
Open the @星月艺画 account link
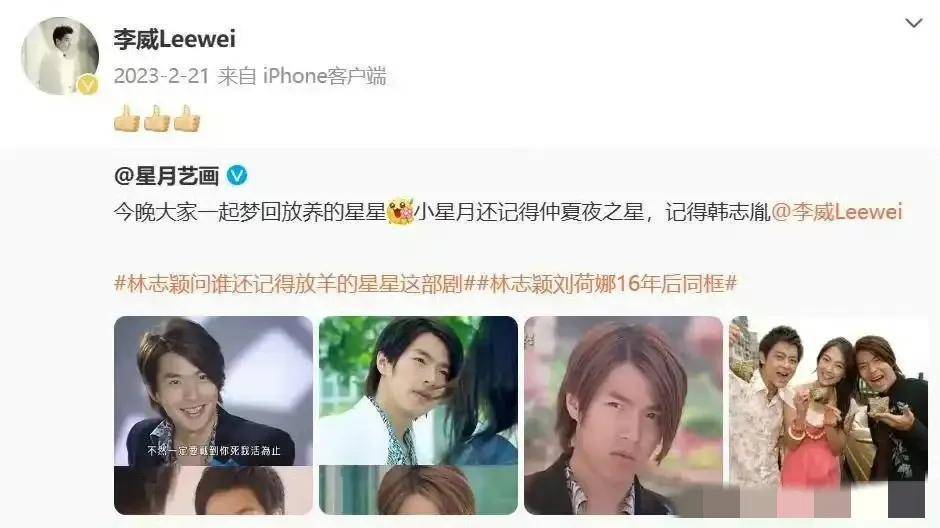166,176
